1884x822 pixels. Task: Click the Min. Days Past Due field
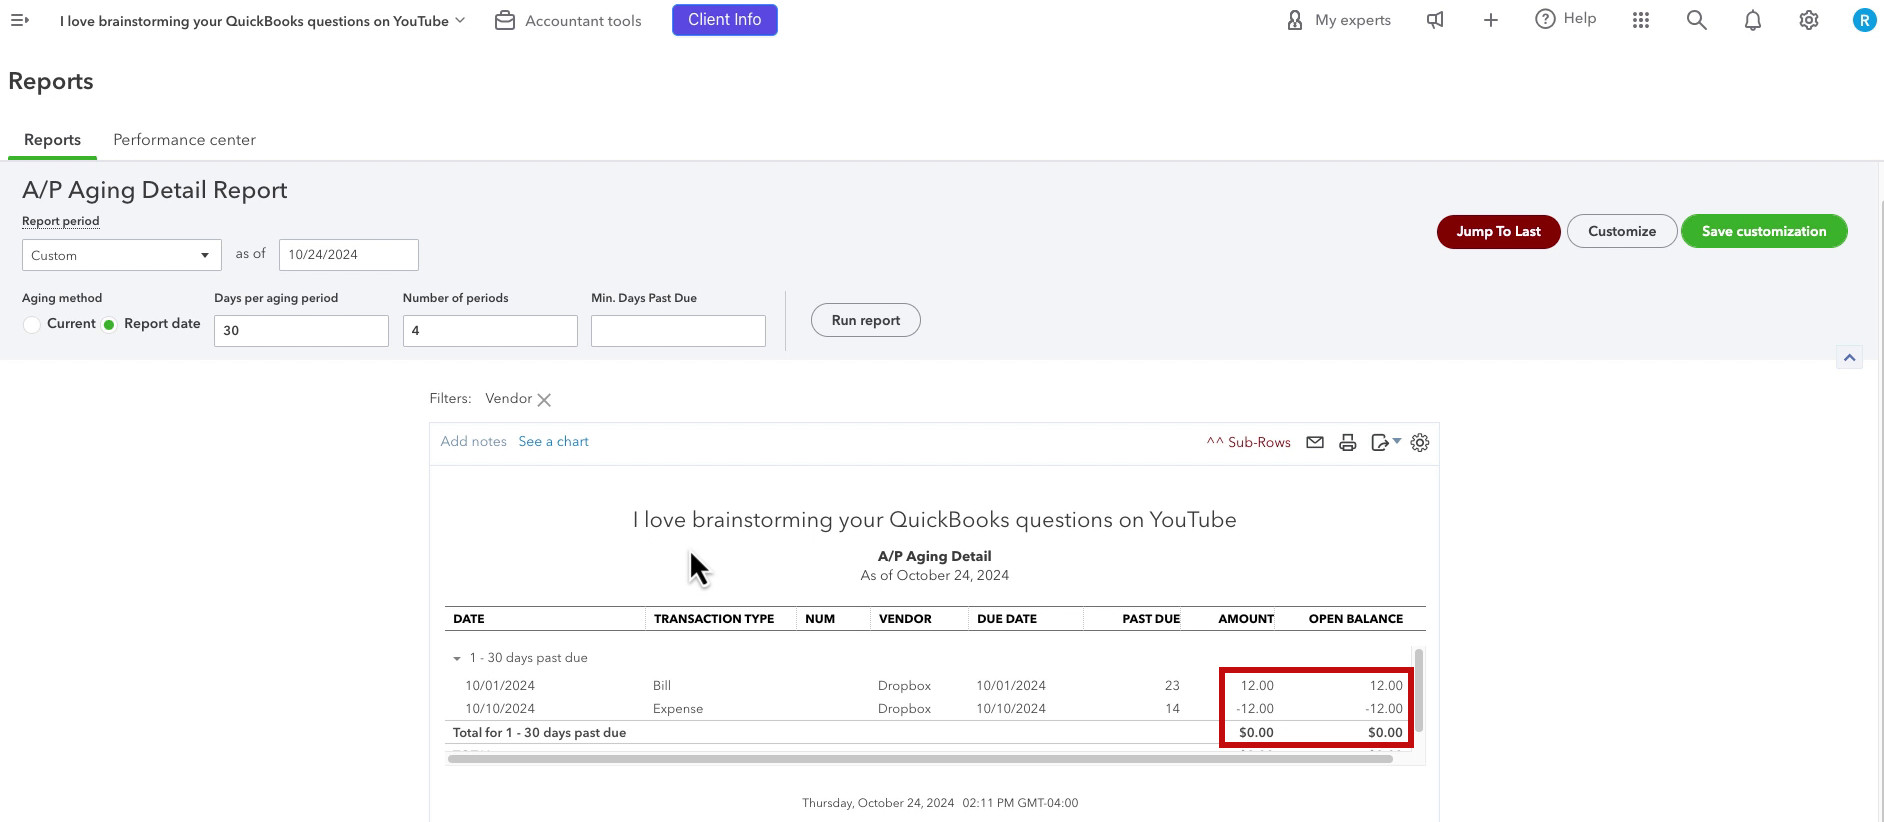tap(678, 331)
